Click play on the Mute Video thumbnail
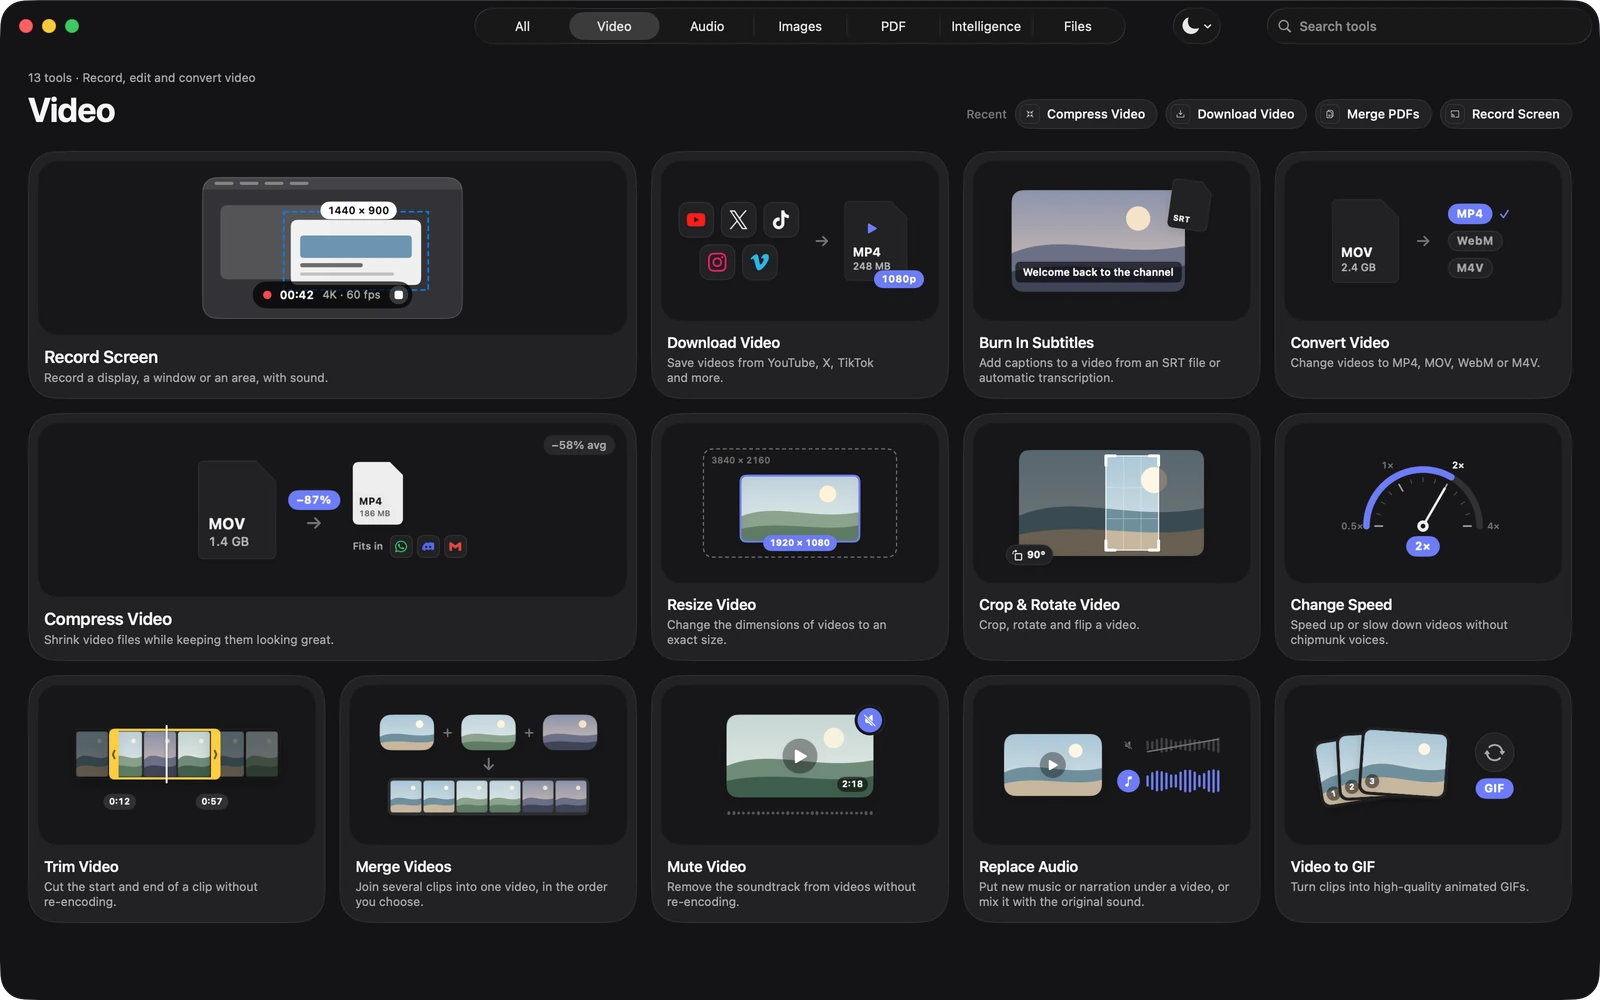Image resolution: width=1600 pixels, height=1000 pixels. 800,756
